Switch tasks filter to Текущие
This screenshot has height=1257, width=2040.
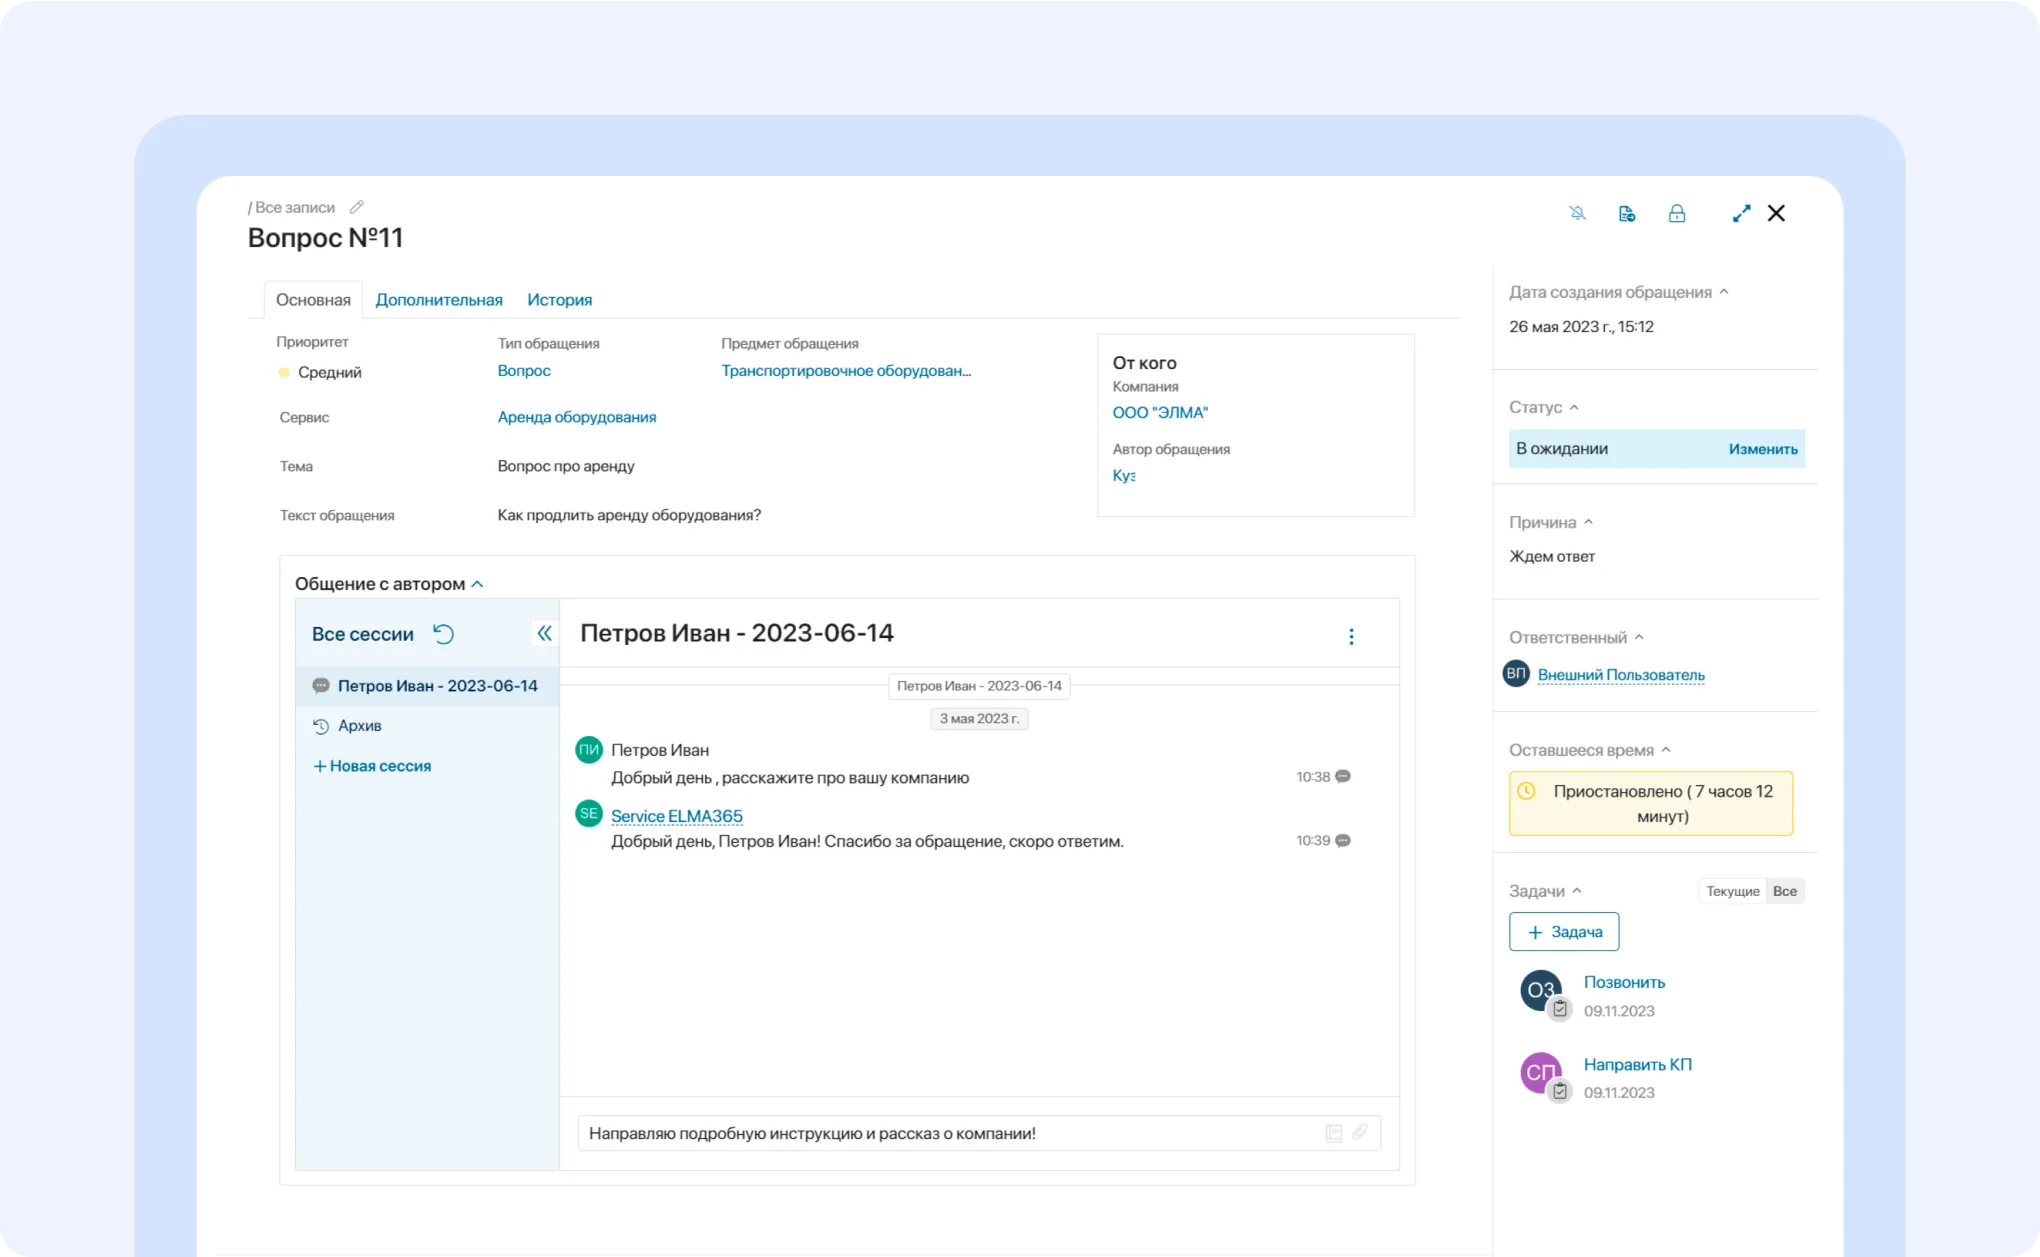click(1732, 890)
